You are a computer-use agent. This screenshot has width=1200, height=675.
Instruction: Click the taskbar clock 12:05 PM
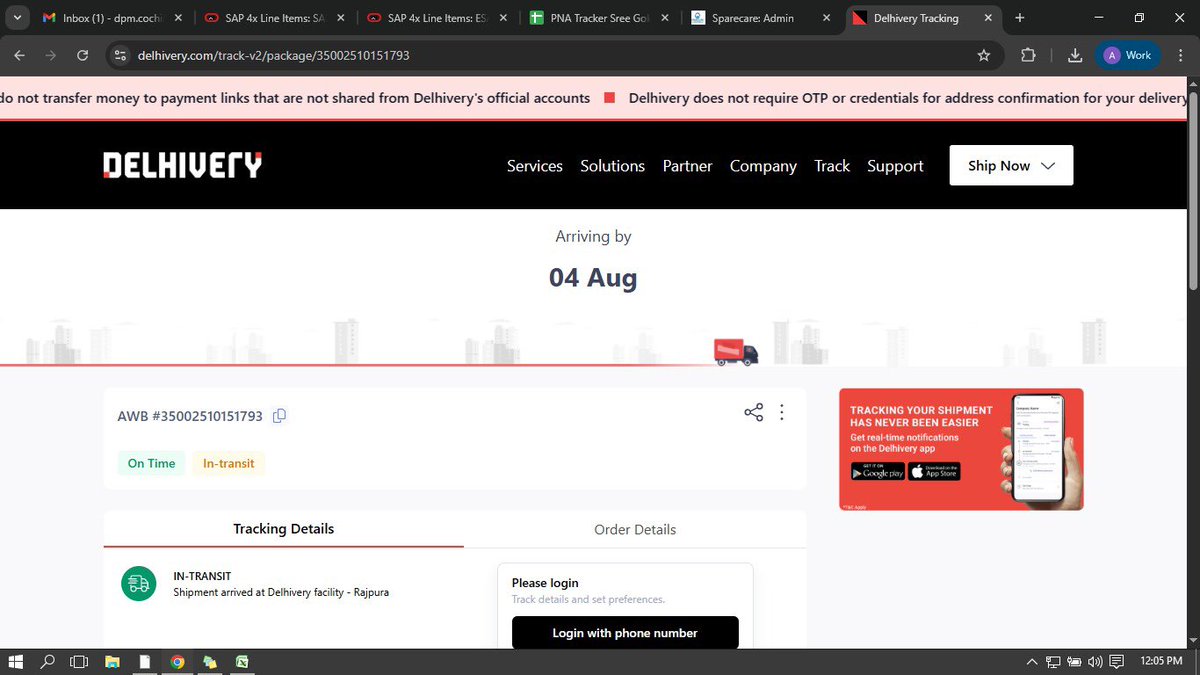[x=1159, y=661]
